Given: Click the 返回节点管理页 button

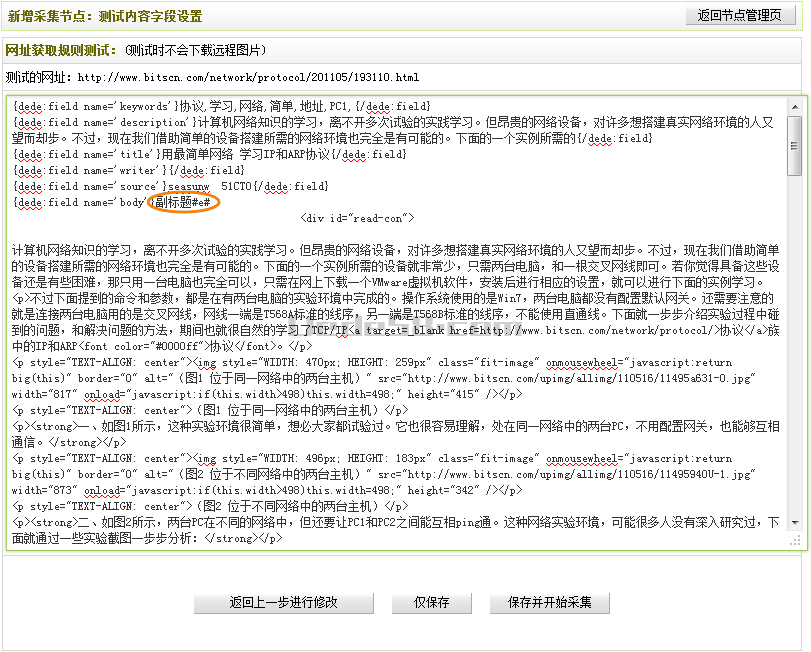Looking at the screenshot, I should click(746, 16).
